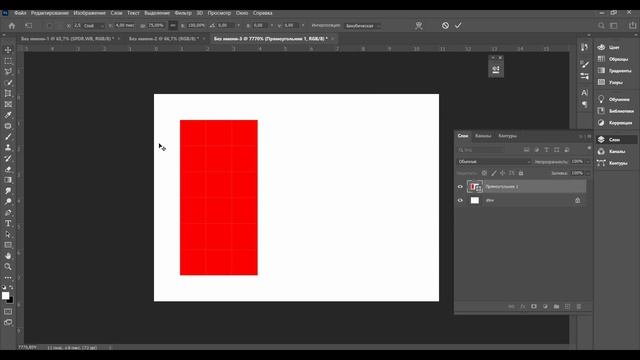Toggle the pixel layers filter icon

(x=527, y=150)
